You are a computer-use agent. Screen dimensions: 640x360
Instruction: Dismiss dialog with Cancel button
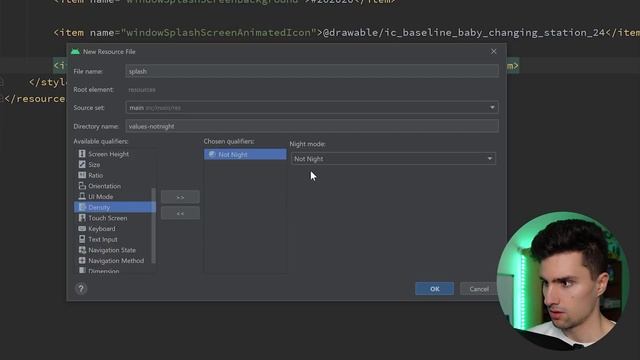479,289
